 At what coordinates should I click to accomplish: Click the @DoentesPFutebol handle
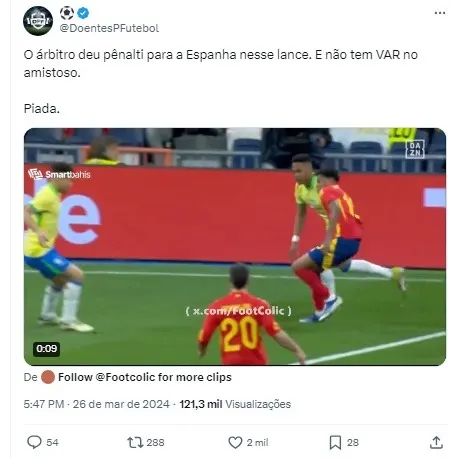[109, 28]
